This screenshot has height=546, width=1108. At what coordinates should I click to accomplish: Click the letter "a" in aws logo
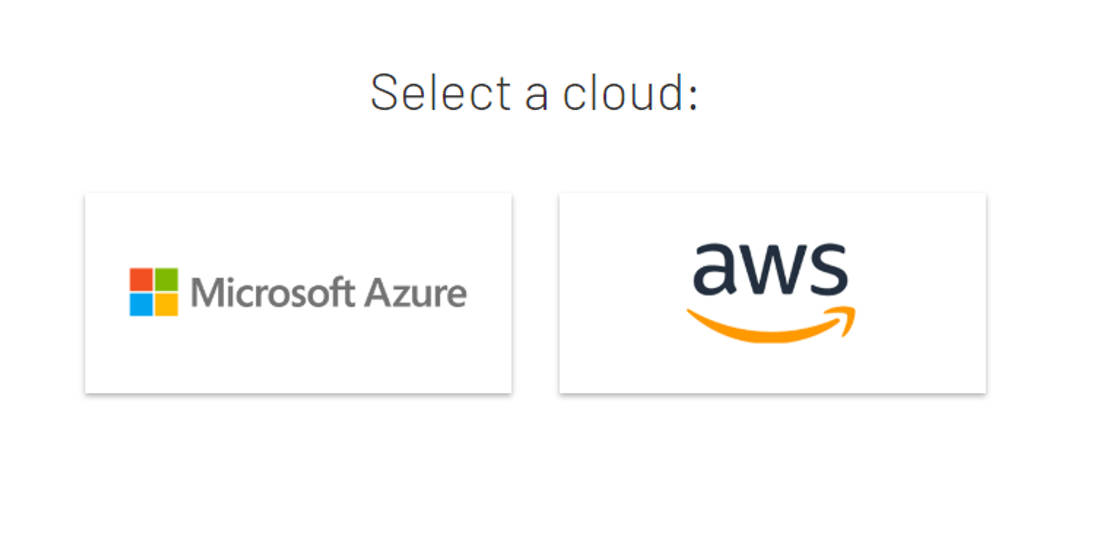(715, 268)
